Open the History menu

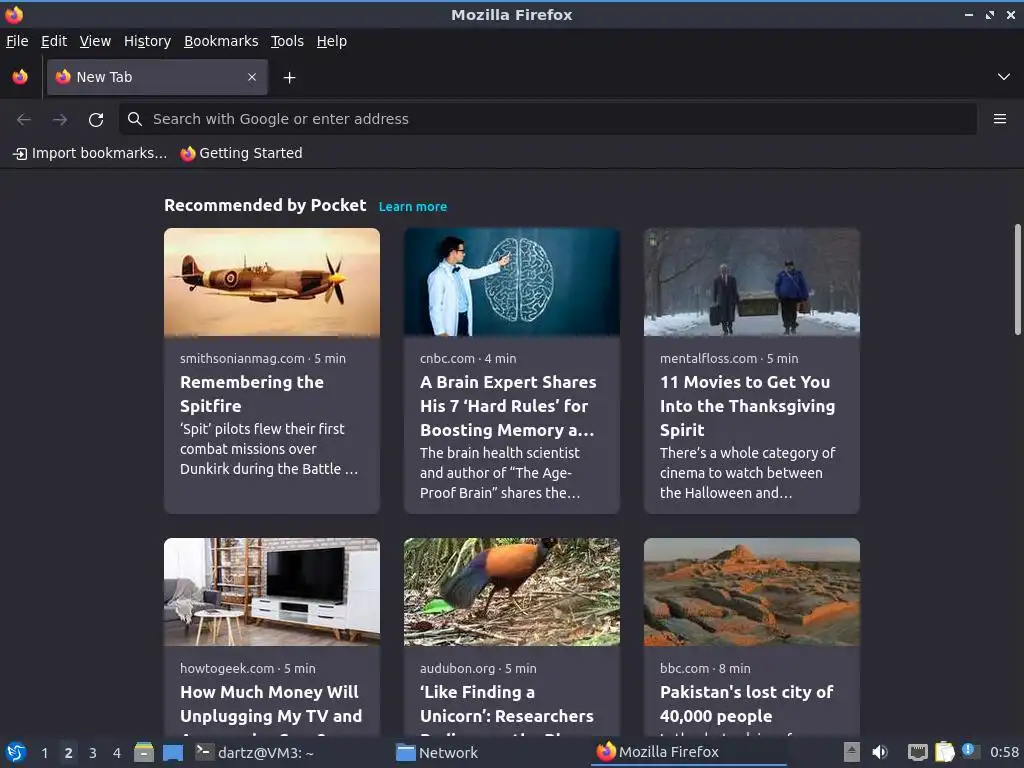click(x=148, y=41)
